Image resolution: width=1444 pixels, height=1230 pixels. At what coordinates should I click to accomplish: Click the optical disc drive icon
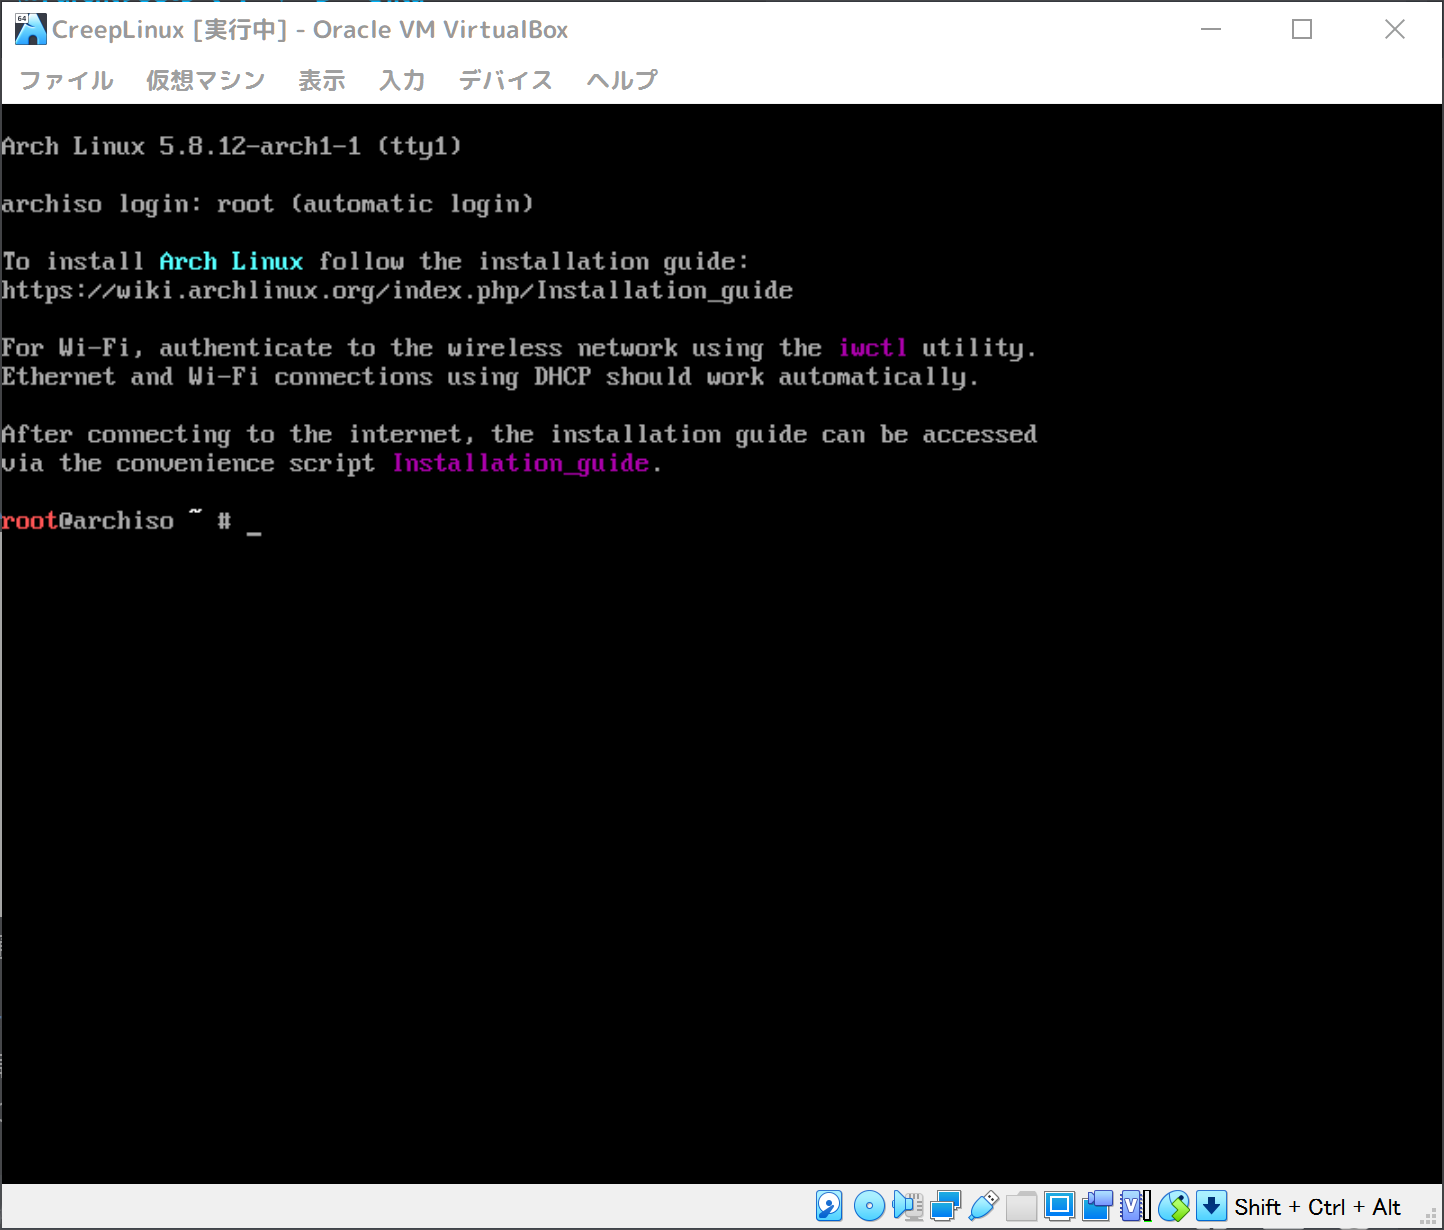(869, 1207)
